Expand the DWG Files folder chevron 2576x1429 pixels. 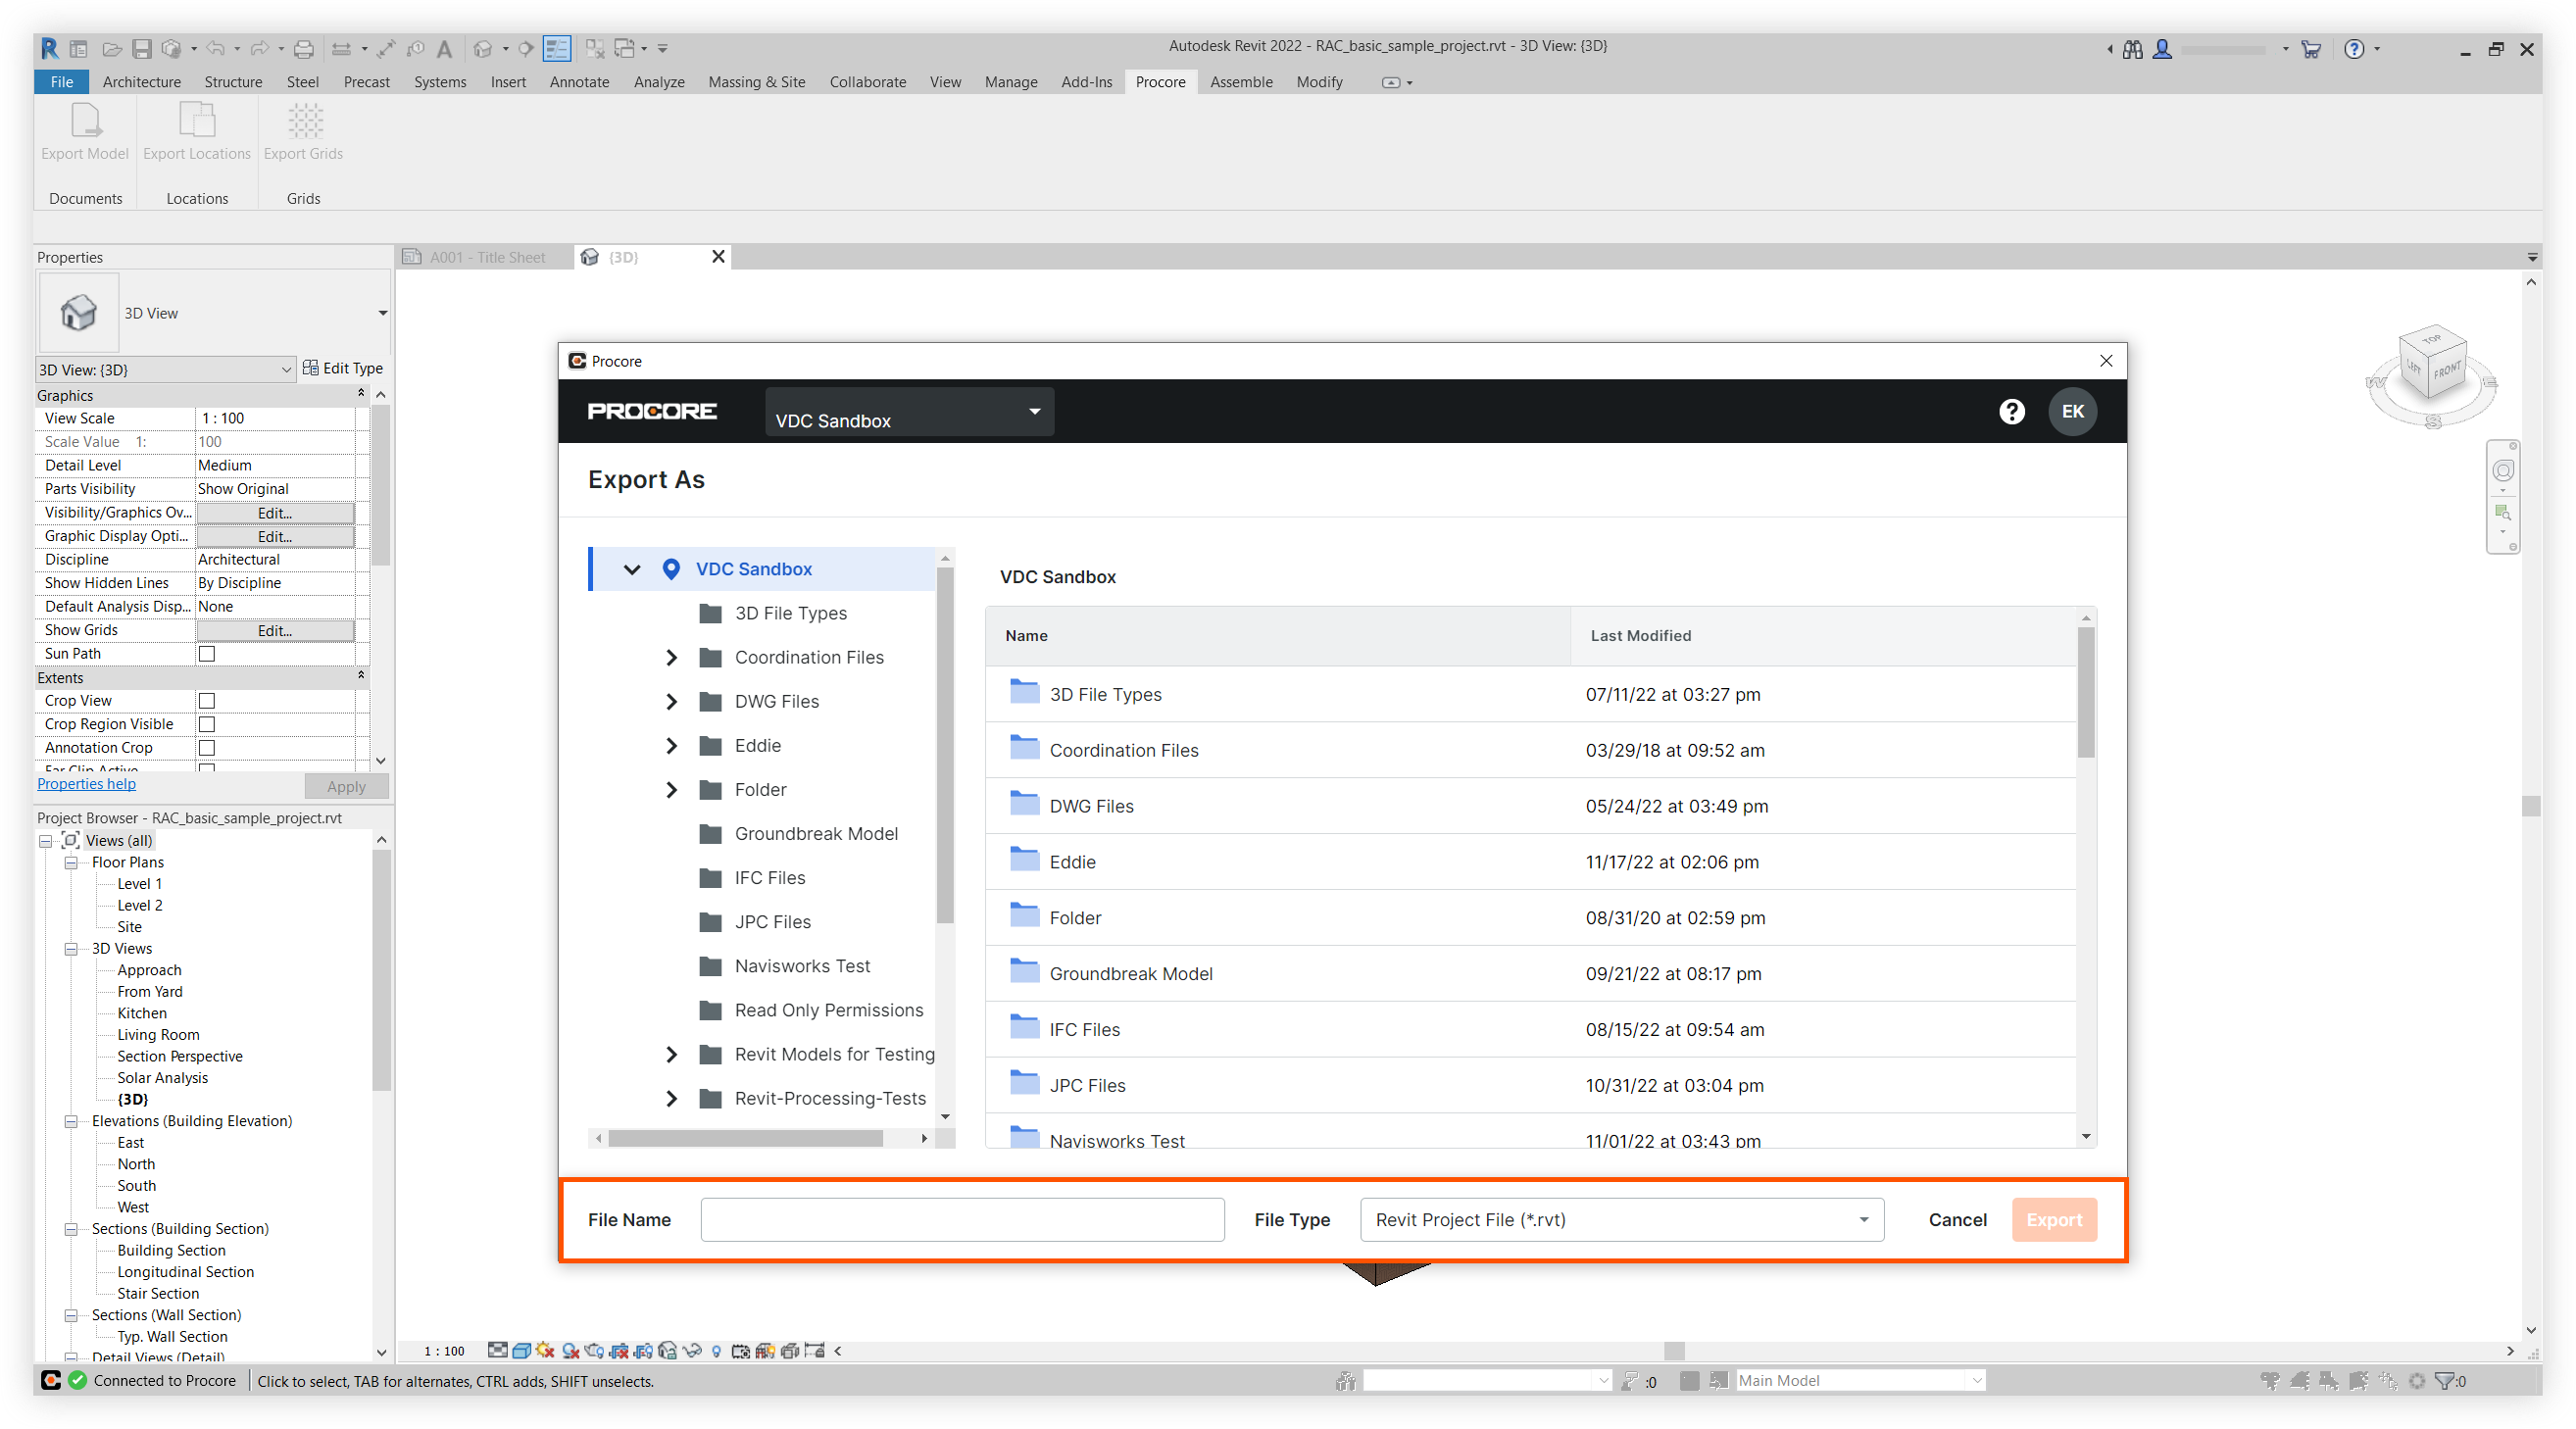point(671,701)
